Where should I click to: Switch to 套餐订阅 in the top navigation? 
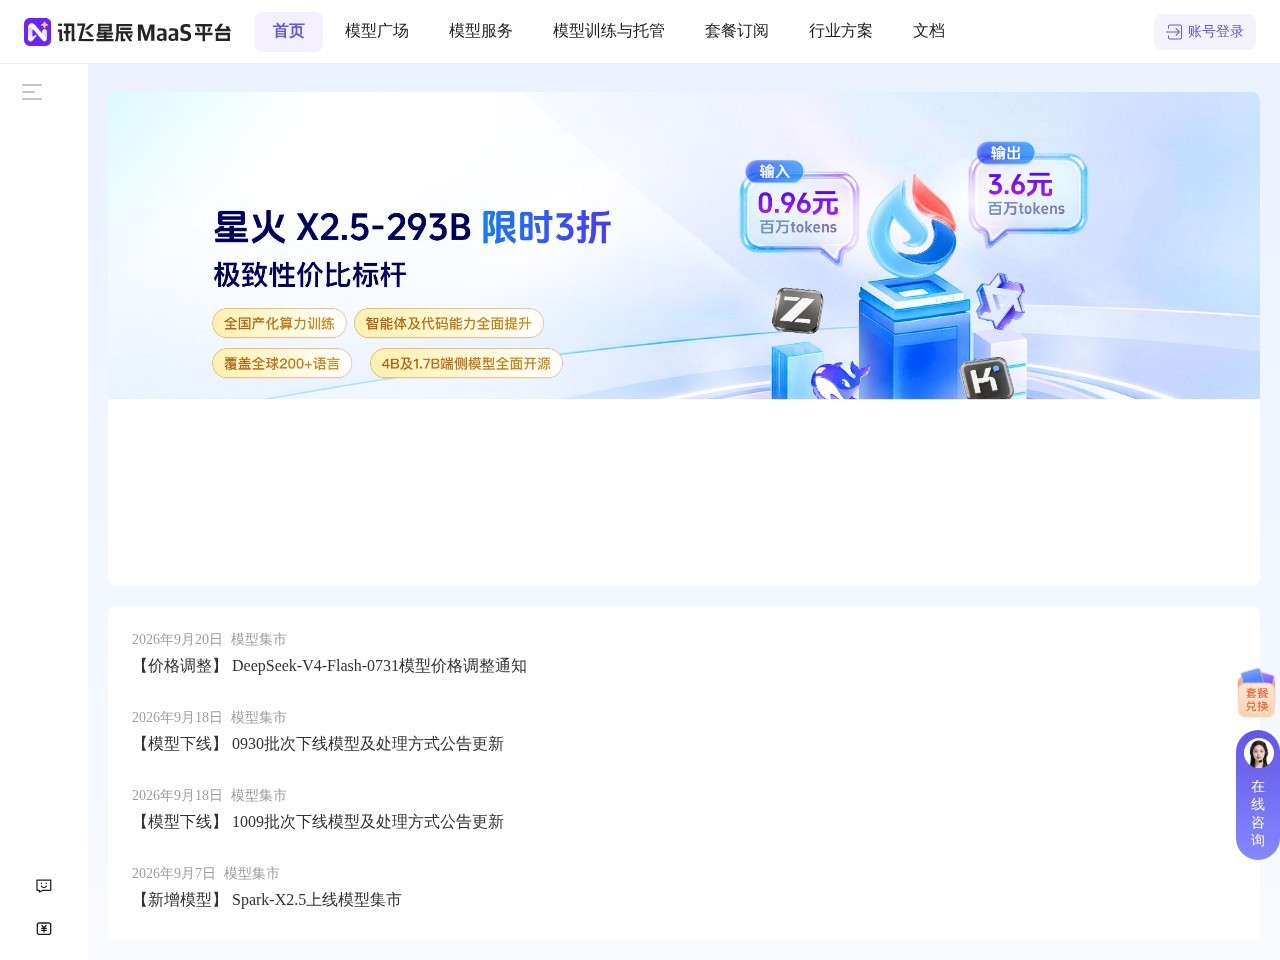point(737,32)
